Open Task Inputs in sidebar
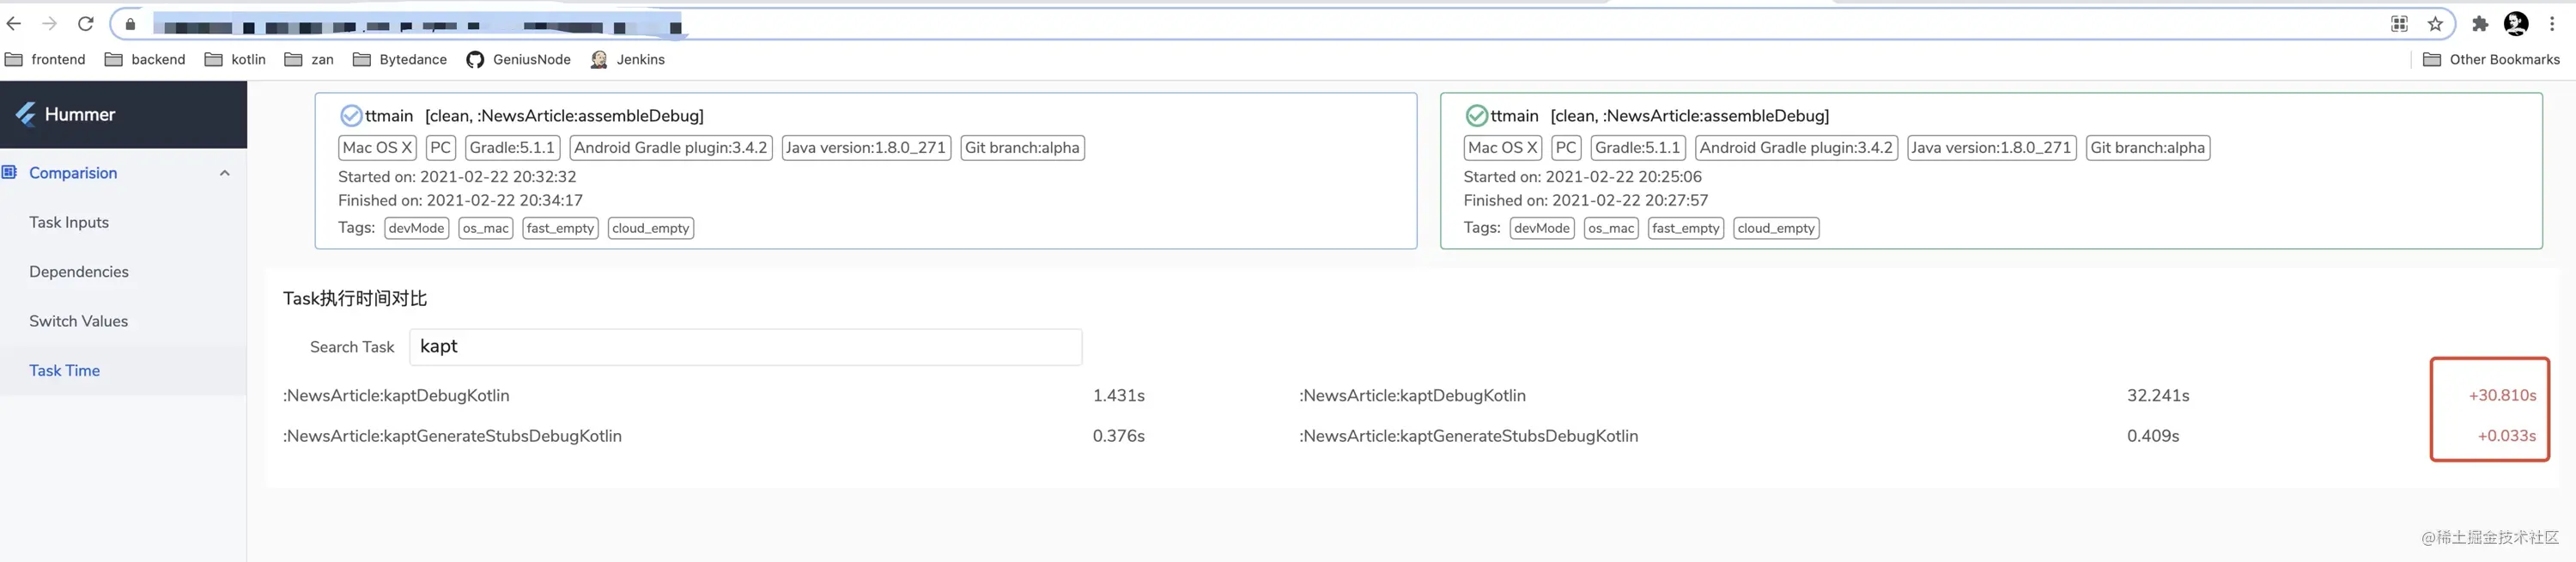 pos(69,222)
